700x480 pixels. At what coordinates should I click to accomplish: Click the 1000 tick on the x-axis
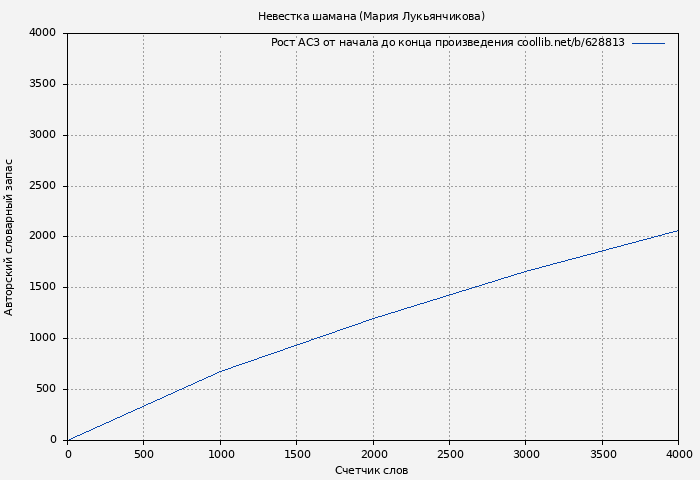220,454
